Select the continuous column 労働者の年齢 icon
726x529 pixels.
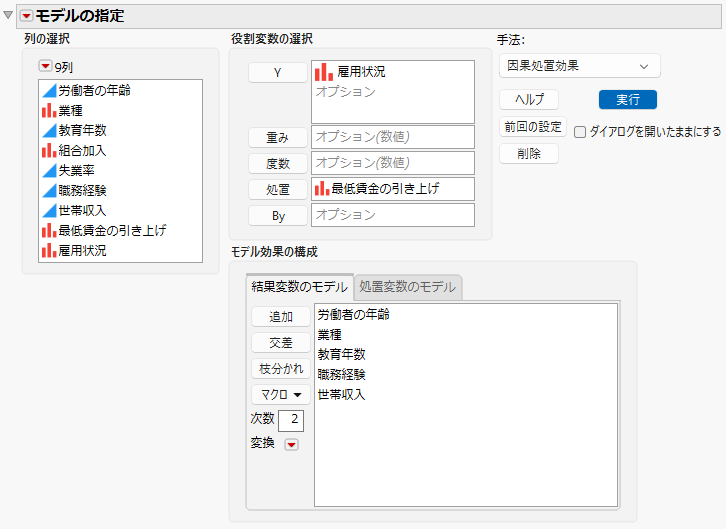pos(49,90)
